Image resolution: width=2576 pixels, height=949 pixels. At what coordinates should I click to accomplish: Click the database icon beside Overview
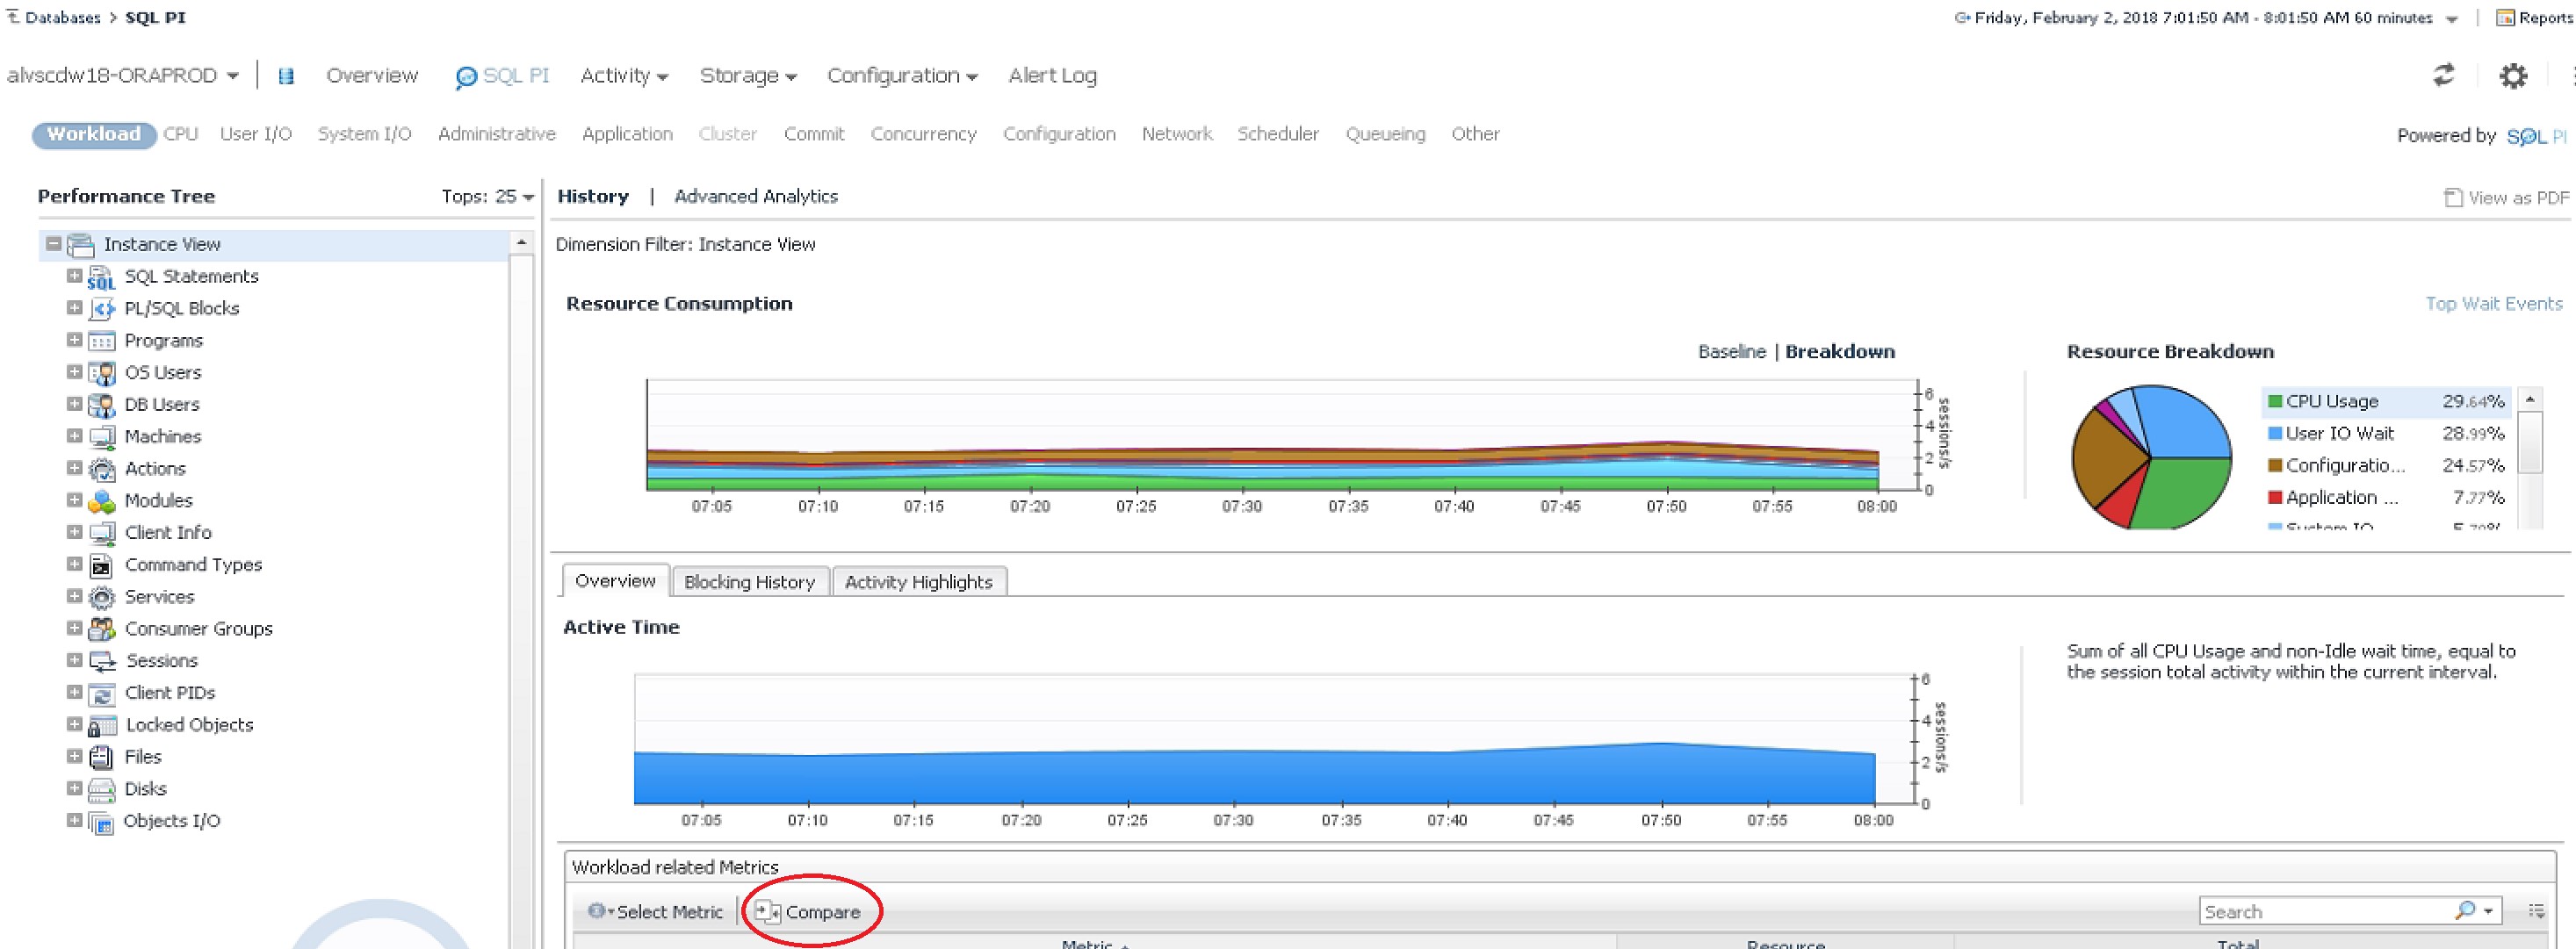coord(286,76)
